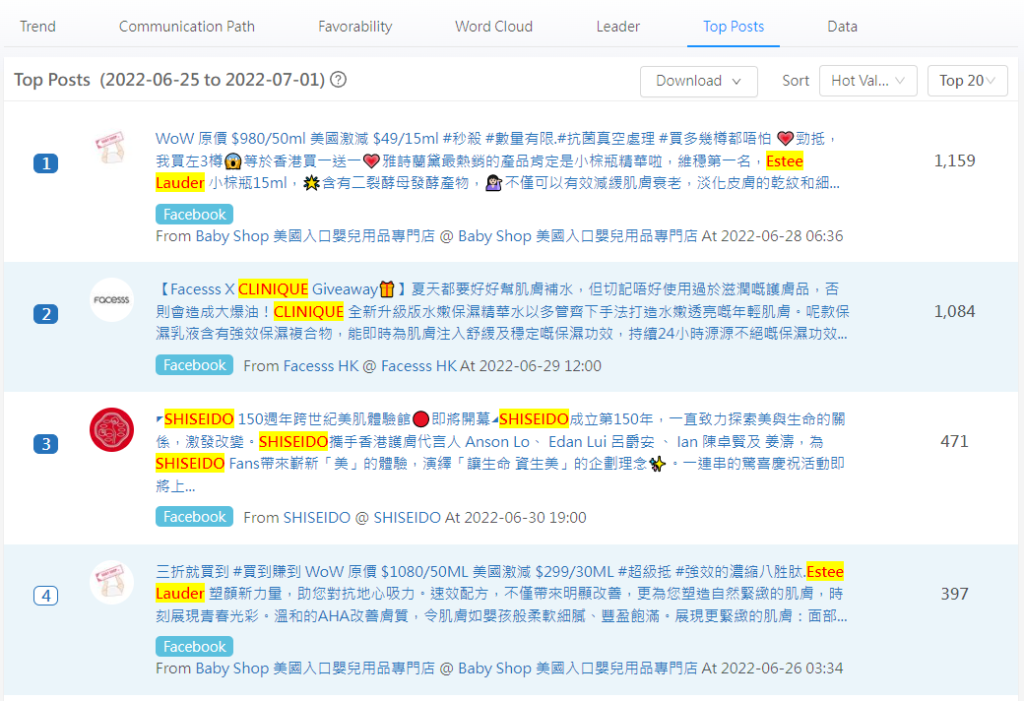The image size is (1024, 701).
Task: Select the Top Posts tab
Action: coord(733,26)
